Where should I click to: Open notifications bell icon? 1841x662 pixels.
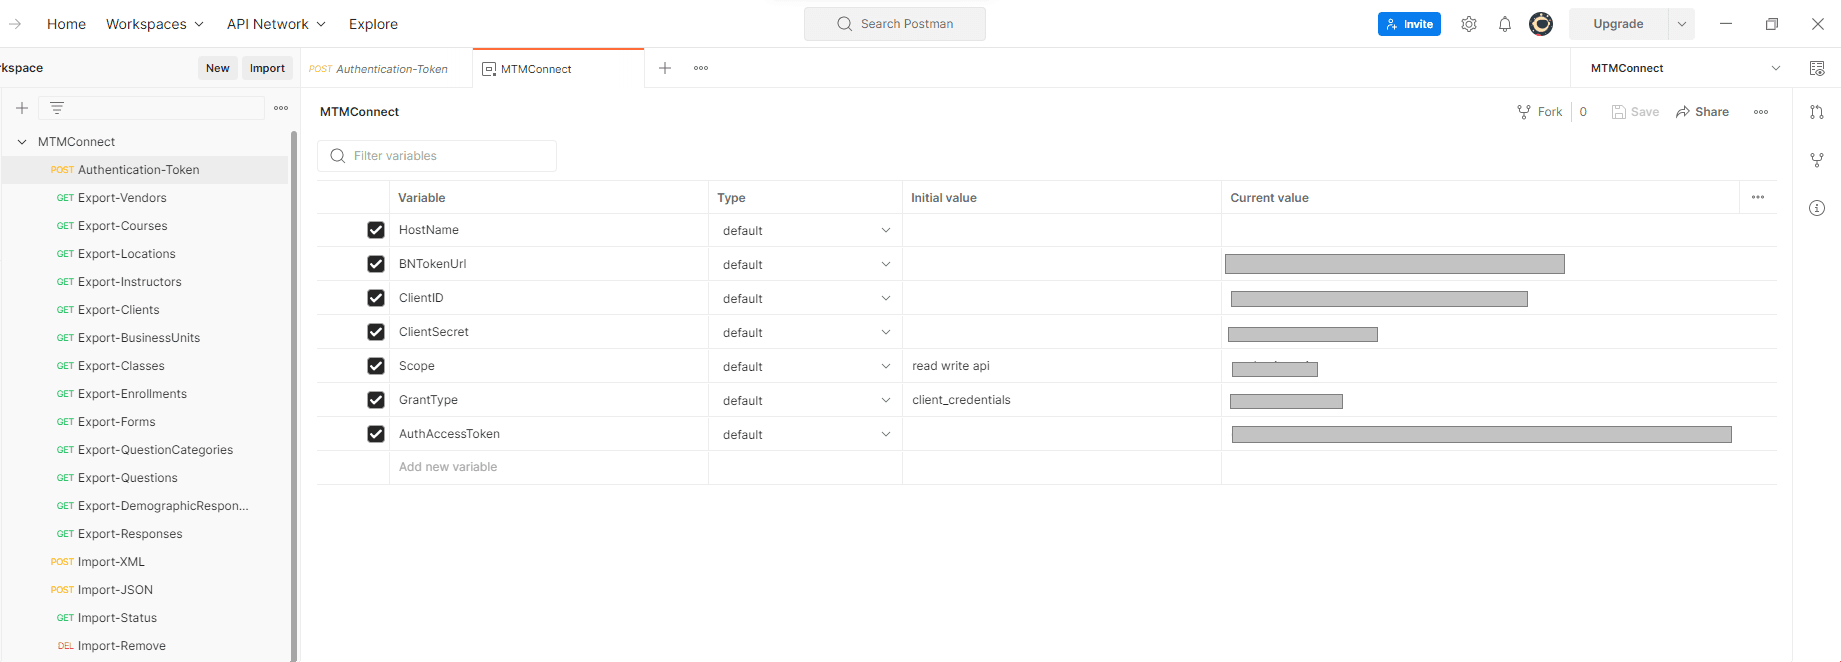click(1505, 24)
